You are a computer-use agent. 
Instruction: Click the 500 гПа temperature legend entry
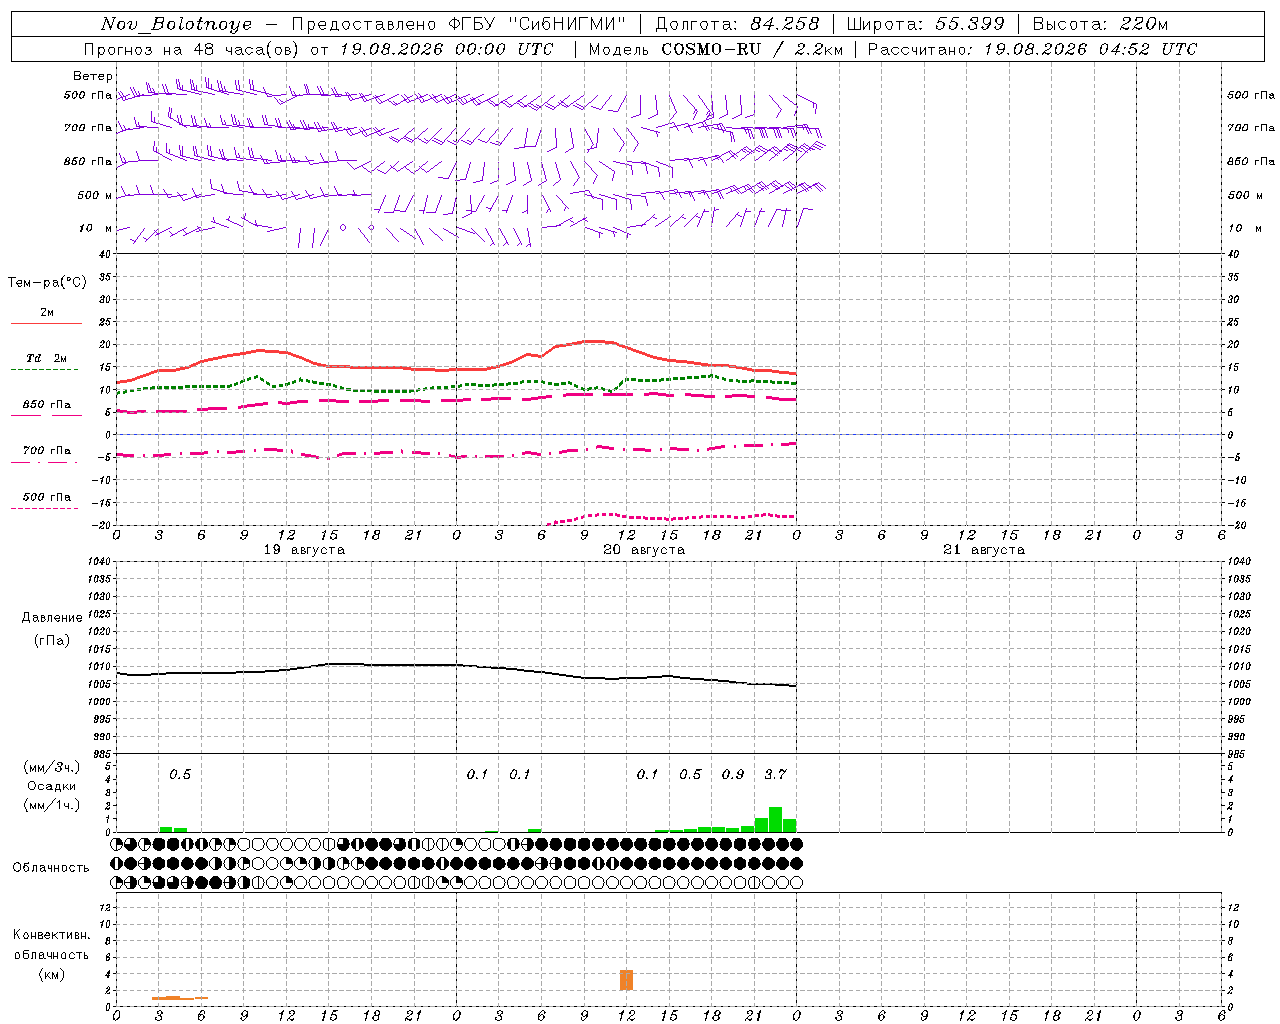tap(46, 502)
